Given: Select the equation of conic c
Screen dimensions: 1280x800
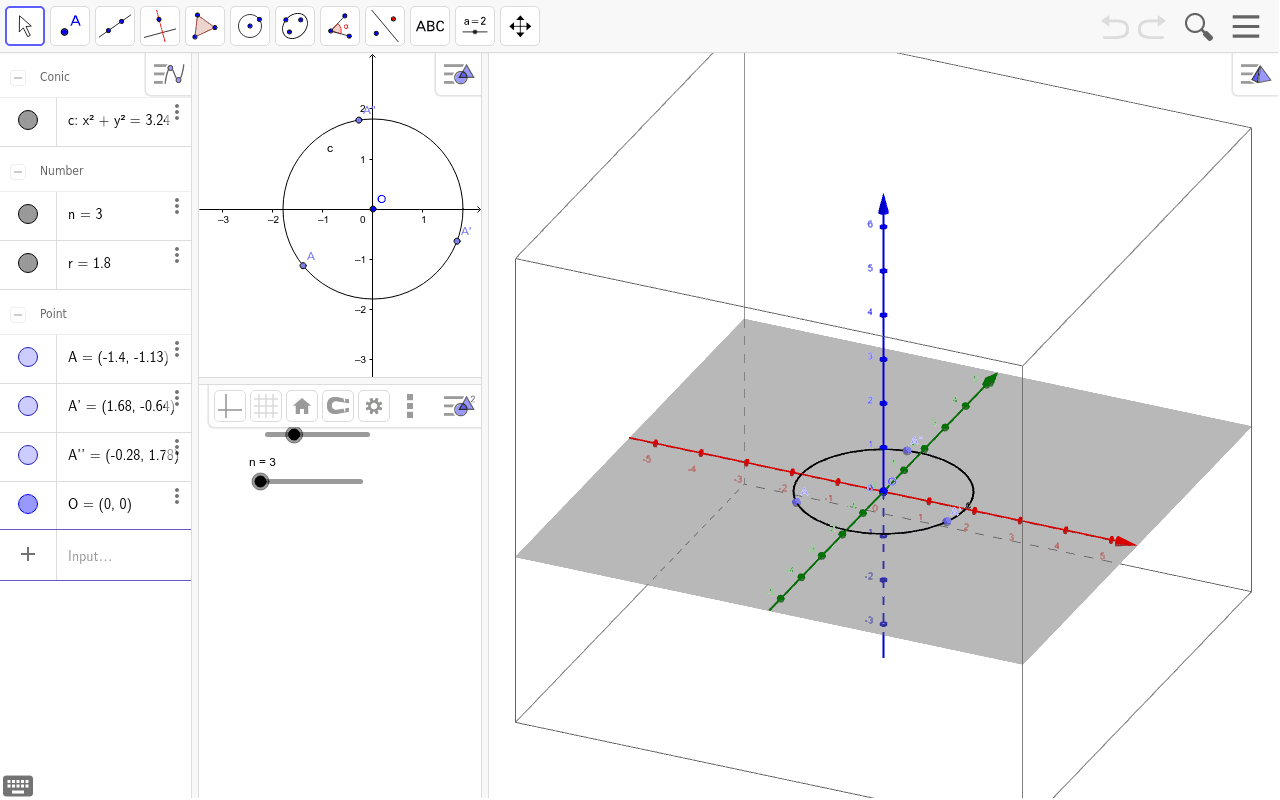Looking at the screenshot, I should click(119, 120).
